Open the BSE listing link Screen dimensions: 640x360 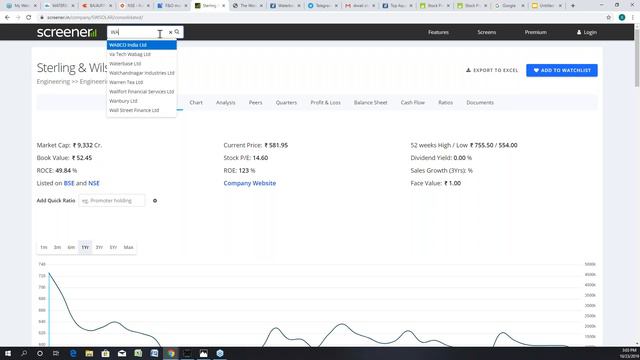69,183
